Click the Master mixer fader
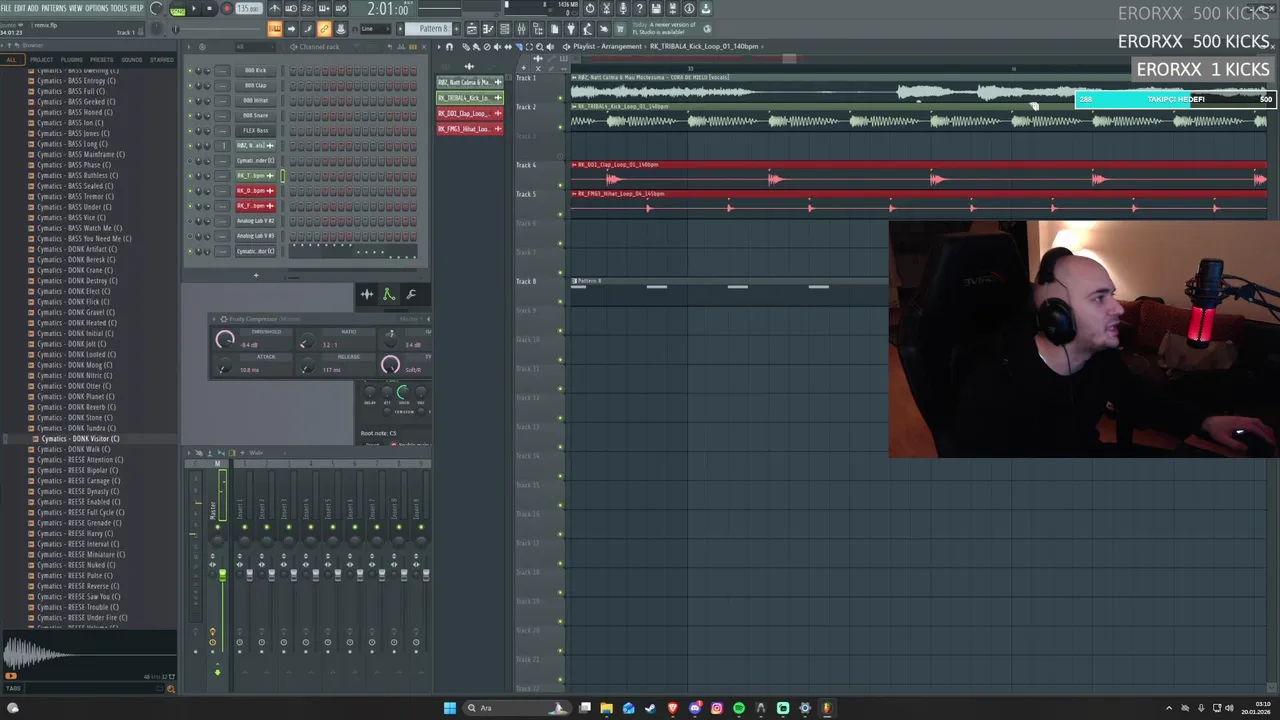1280x720 pixels. pos(222,575)
